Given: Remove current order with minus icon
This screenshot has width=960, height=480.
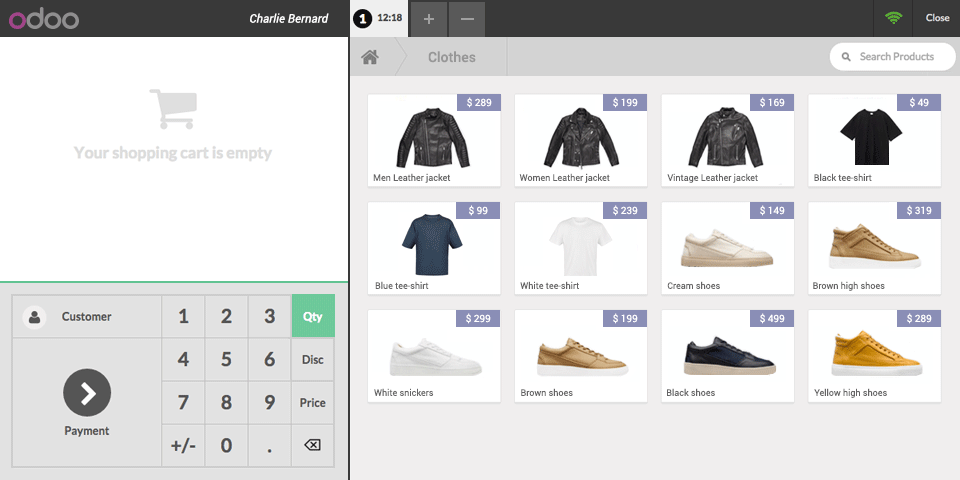Looking at the screenshot, I should coord(467,19).
